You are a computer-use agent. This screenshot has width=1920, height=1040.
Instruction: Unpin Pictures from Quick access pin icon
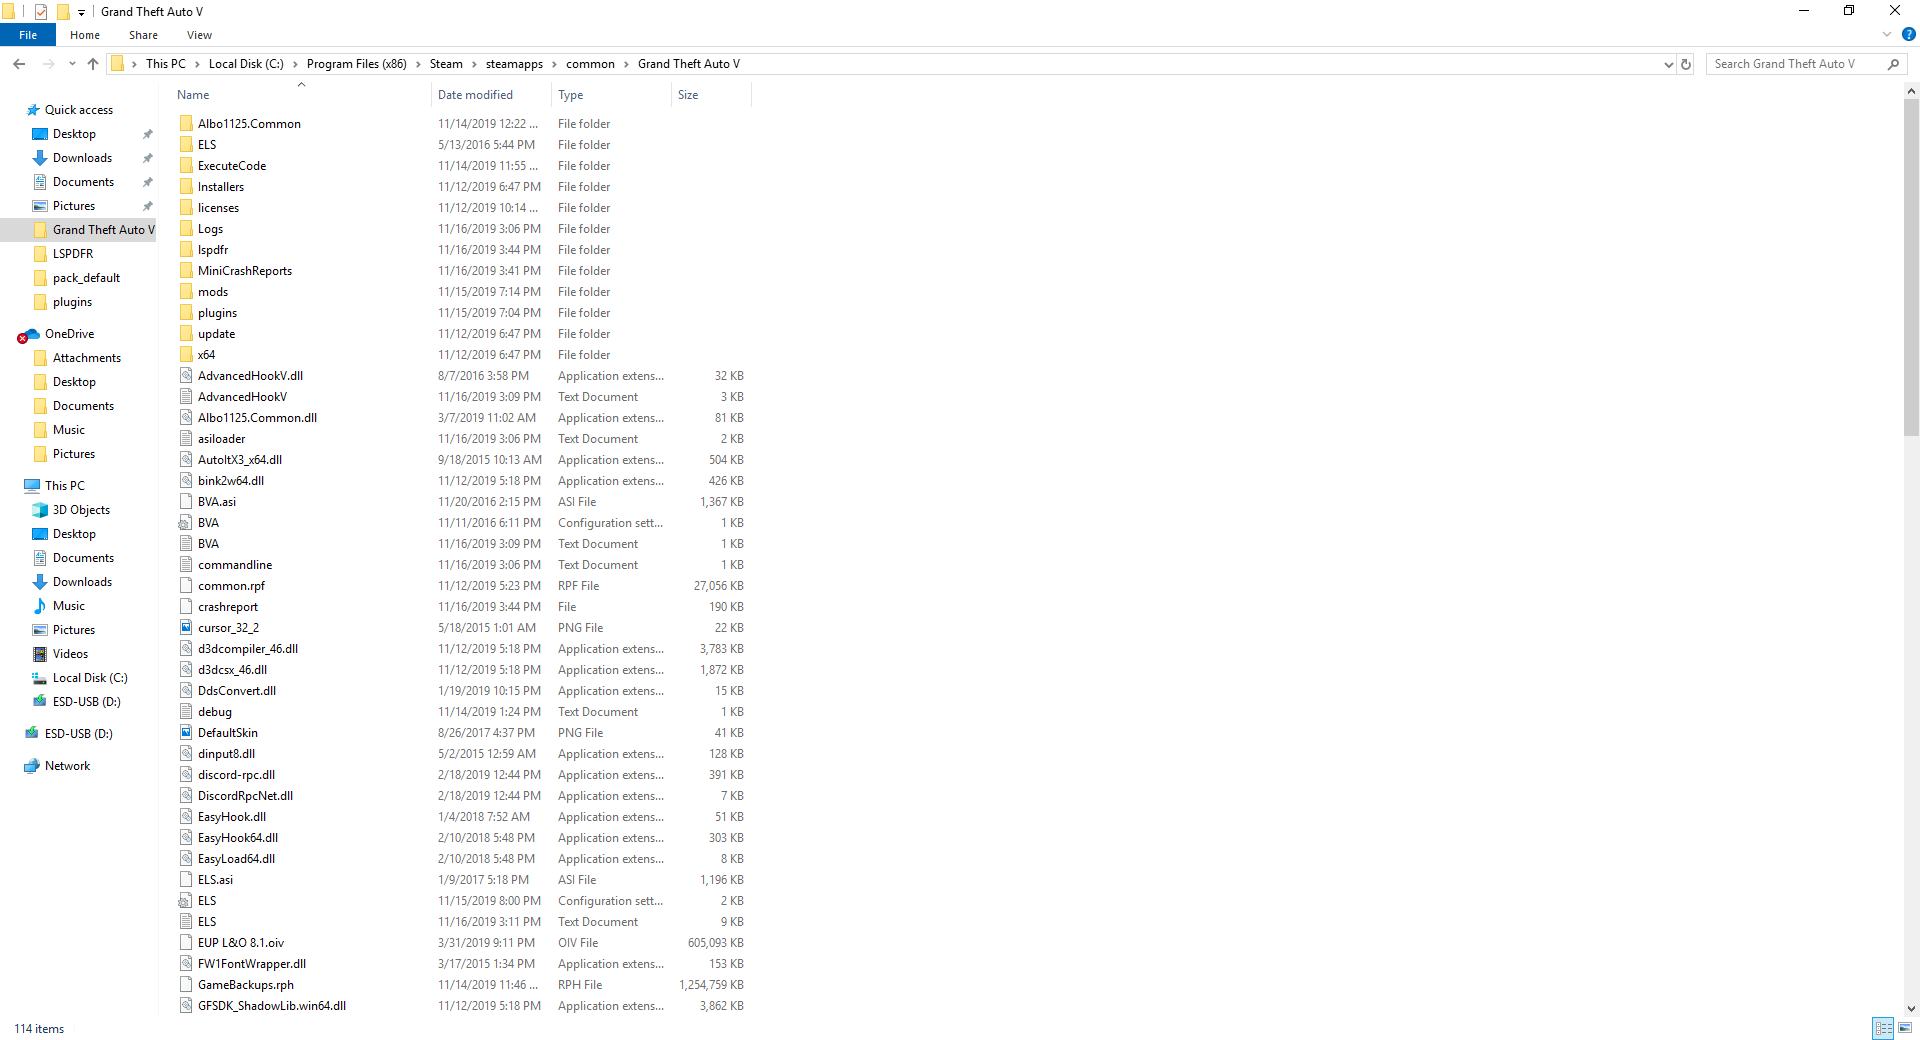(148, 206)
